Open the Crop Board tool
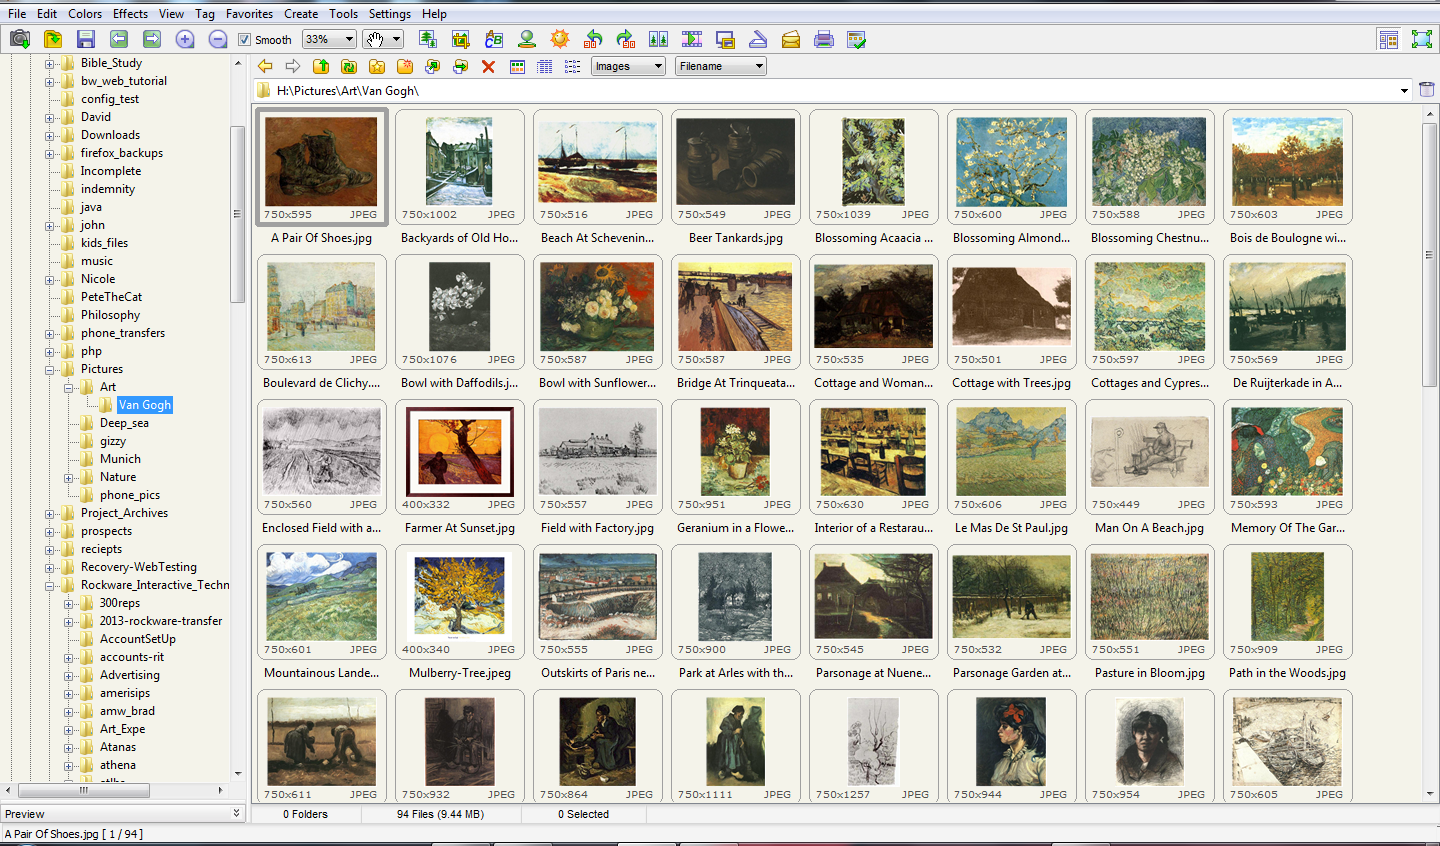Screen dimensions: 1440x846 (x=461, y=39)
